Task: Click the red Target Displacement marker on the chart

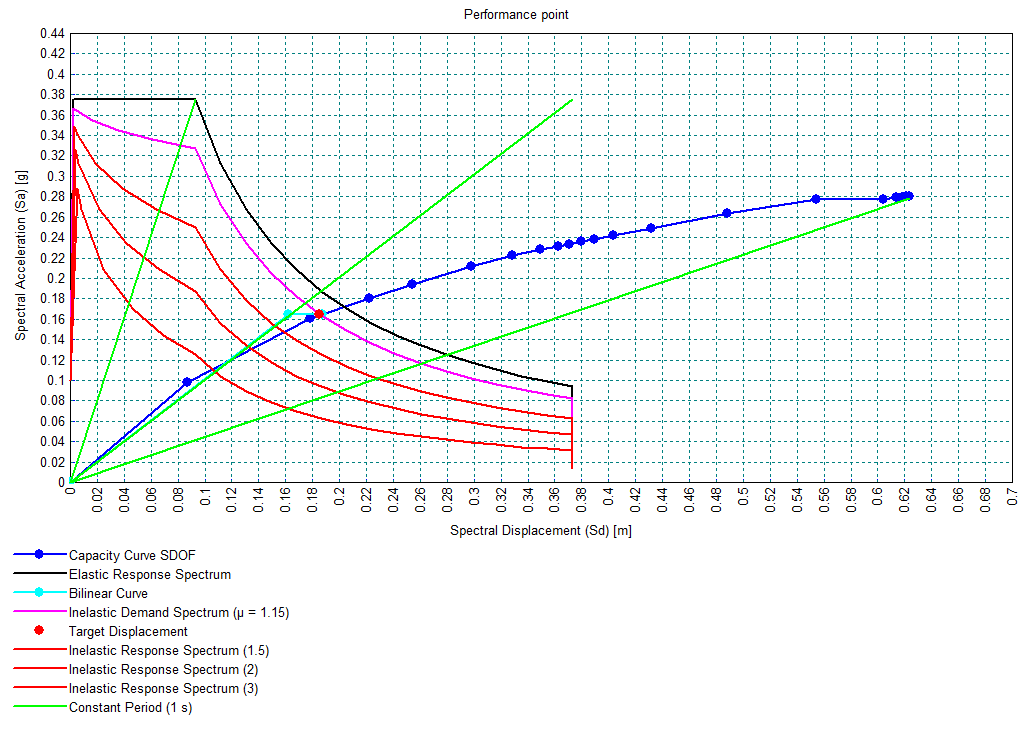Action: 319,314
